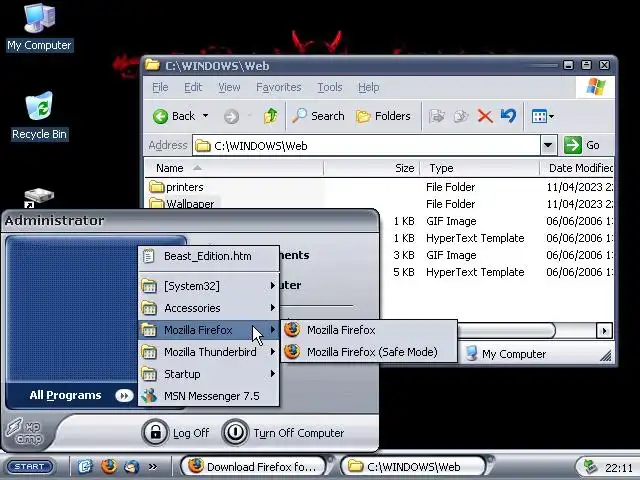This screenshot has height=480, width=640.
Task: Click the red Delete X icon
Action: [x=485, y=116]
